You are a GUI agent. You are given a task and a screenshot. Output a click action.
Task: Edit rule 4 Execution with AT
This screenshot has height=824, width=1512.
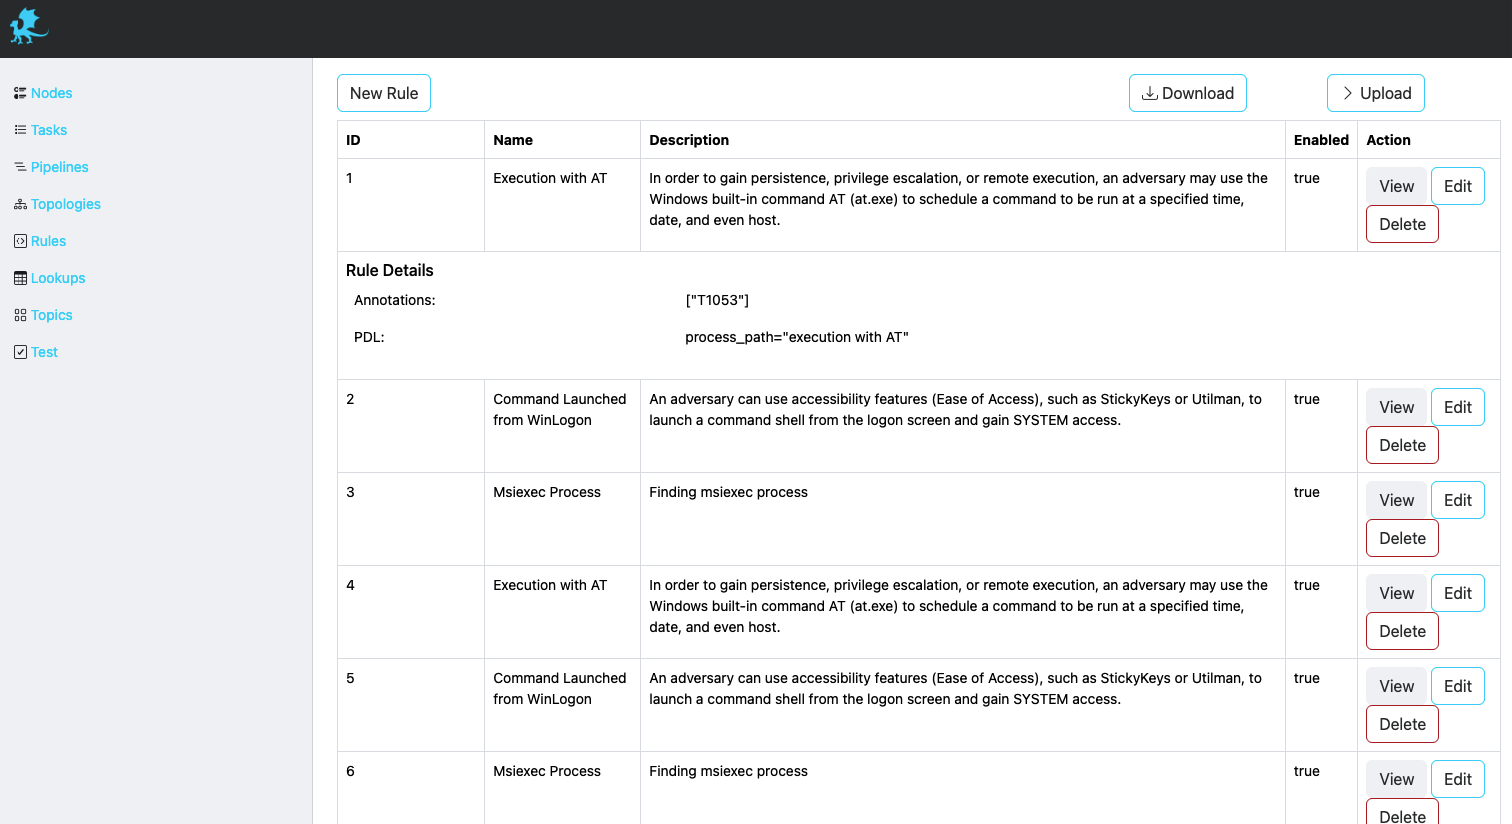(1457, 593)
